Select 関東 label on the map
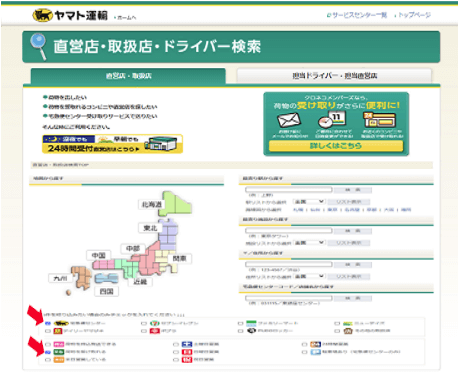This screenshot has width=458, height=379. point(180,259)
